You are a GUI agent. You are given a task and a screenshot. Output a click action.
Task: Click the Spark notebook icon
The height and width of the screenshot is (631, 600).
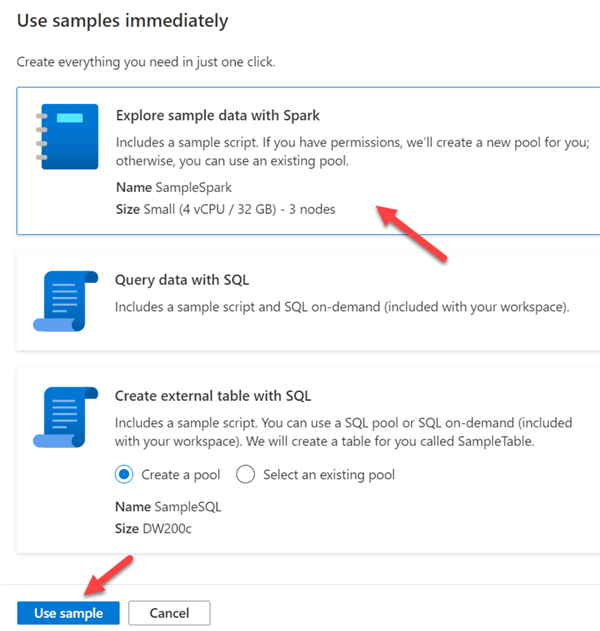67,136
